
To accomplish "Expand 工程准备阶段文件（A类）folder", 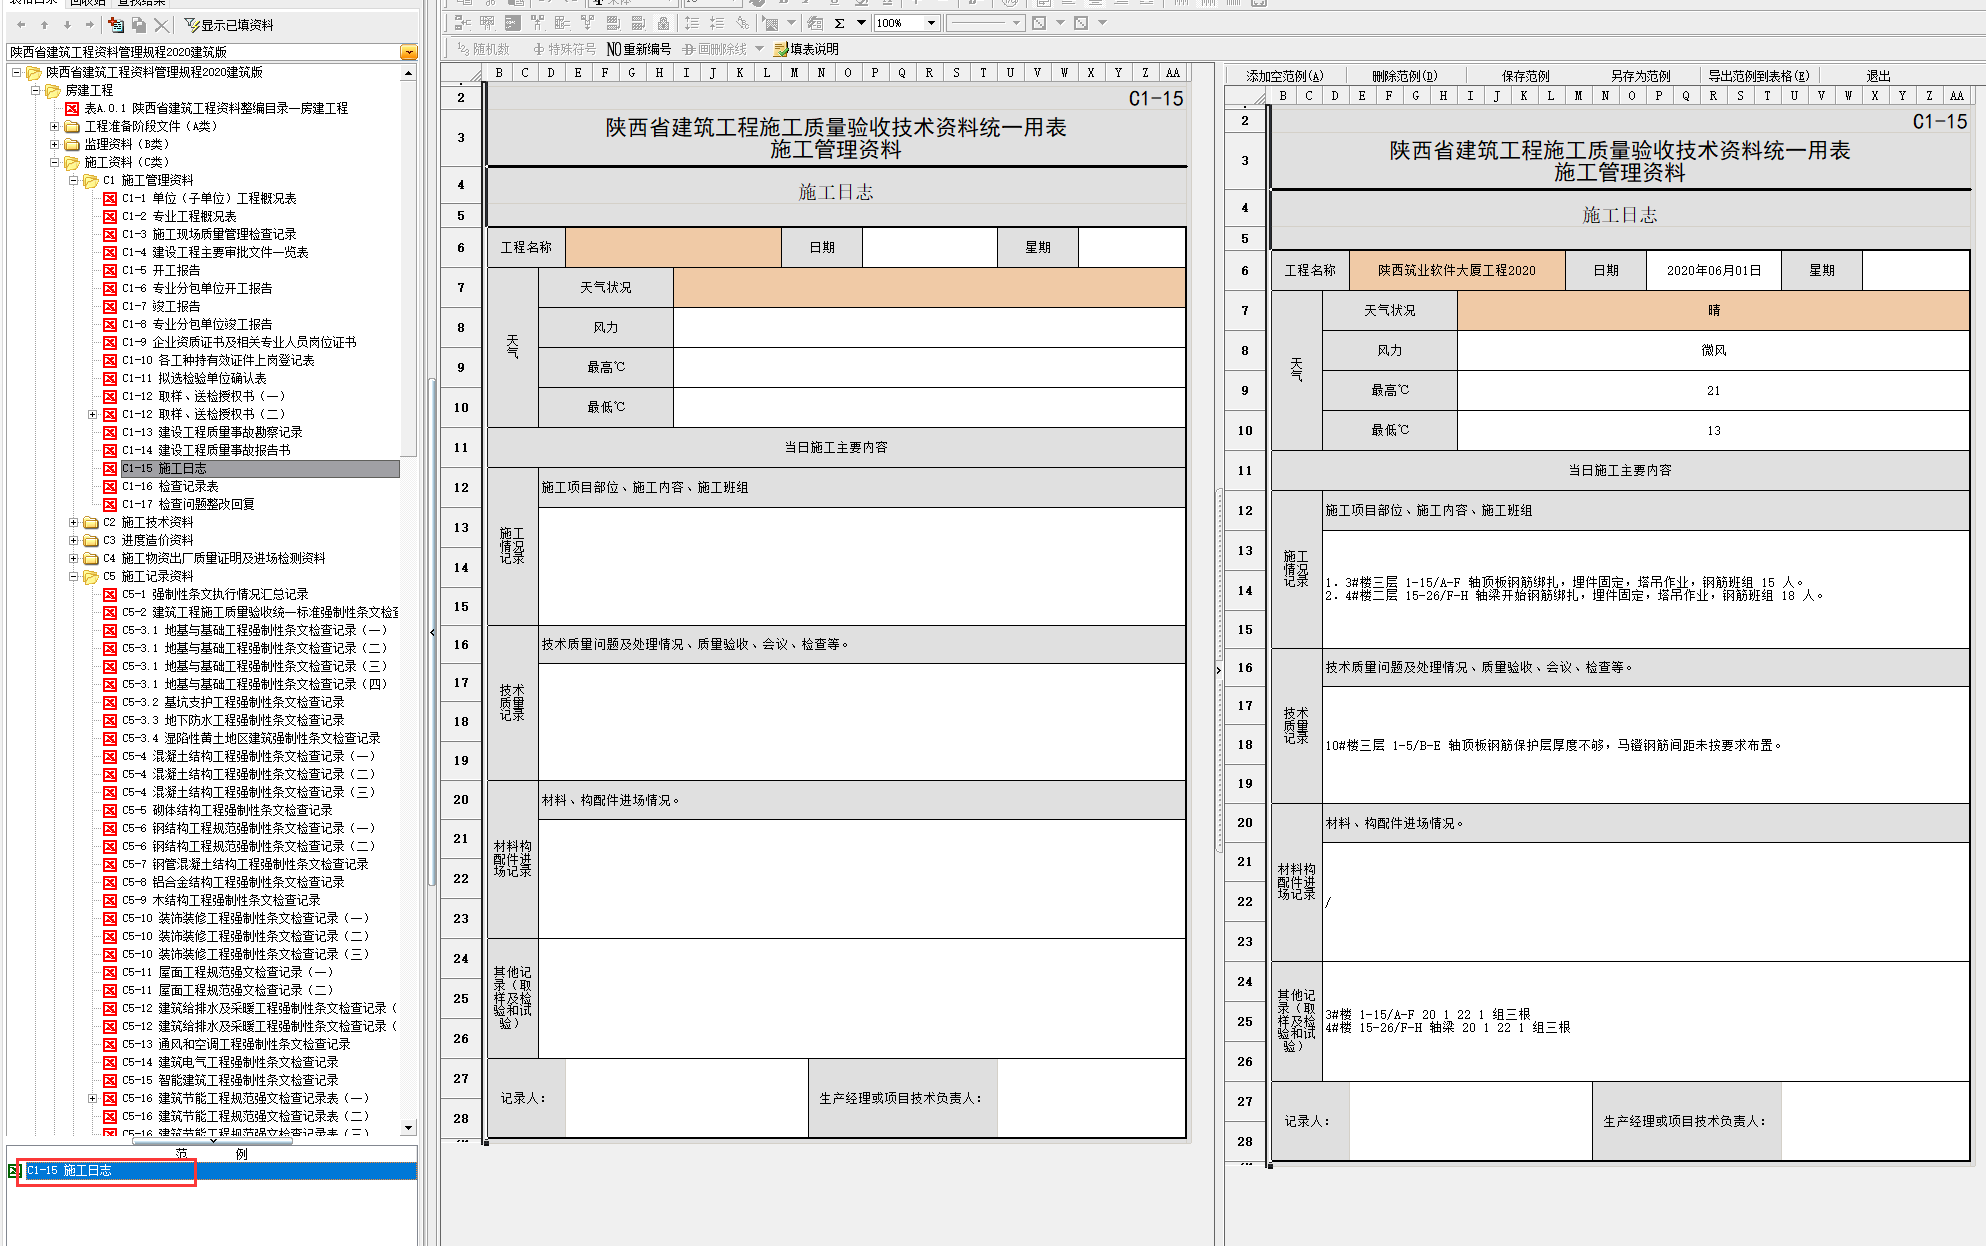I will 54,126.
